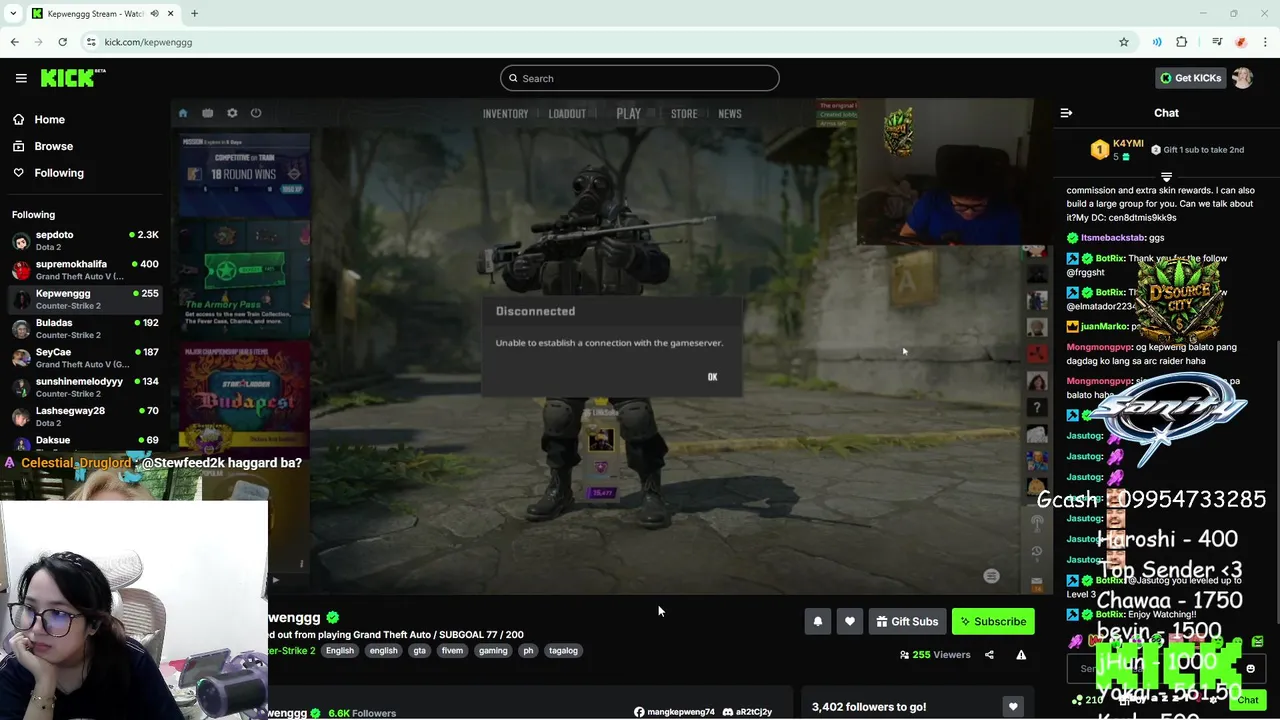Bookmark this page with star icon

pos(1124,42)
